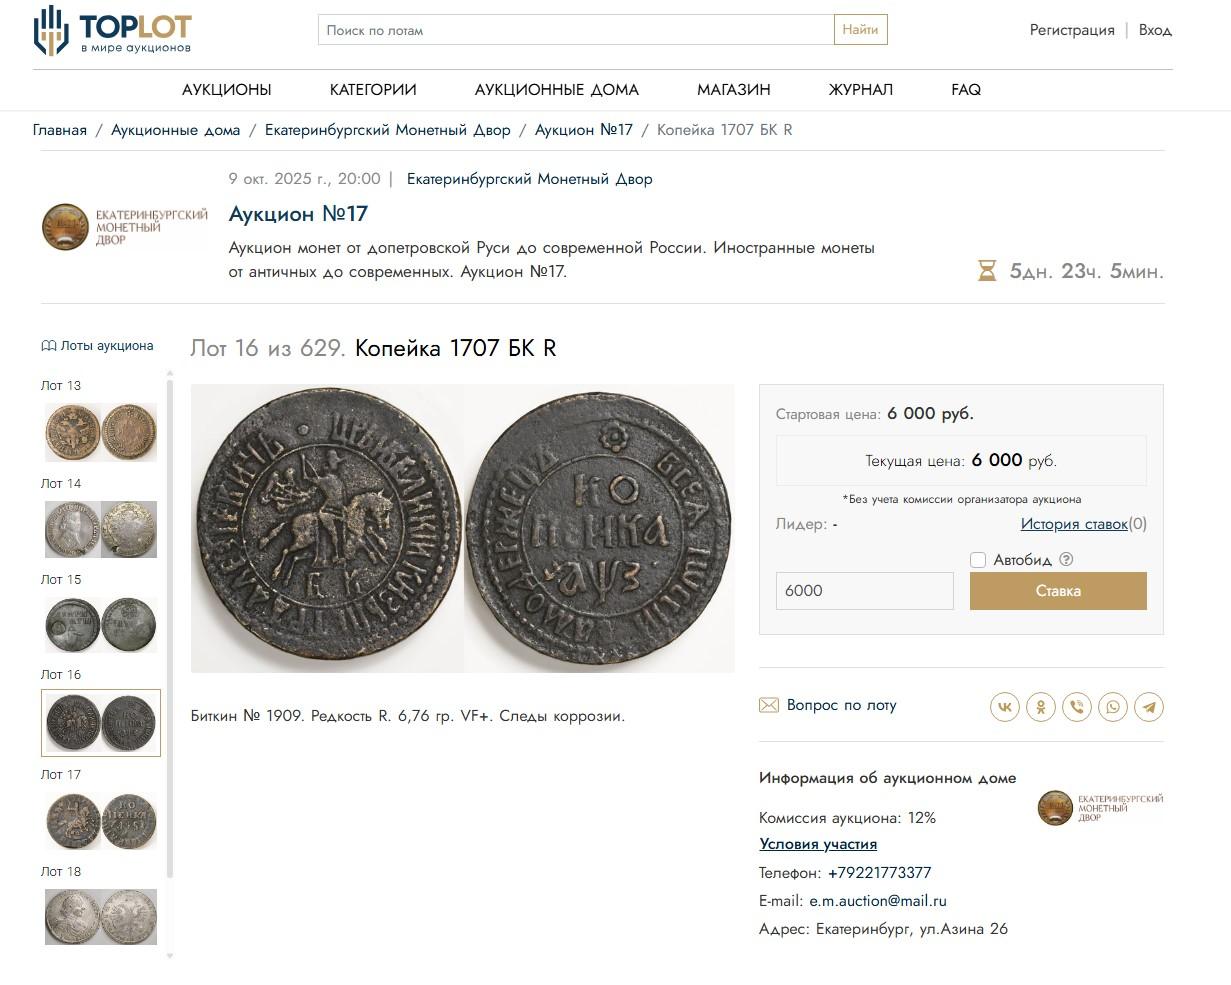Send the lot via Telegram icon

point(1149,707)
